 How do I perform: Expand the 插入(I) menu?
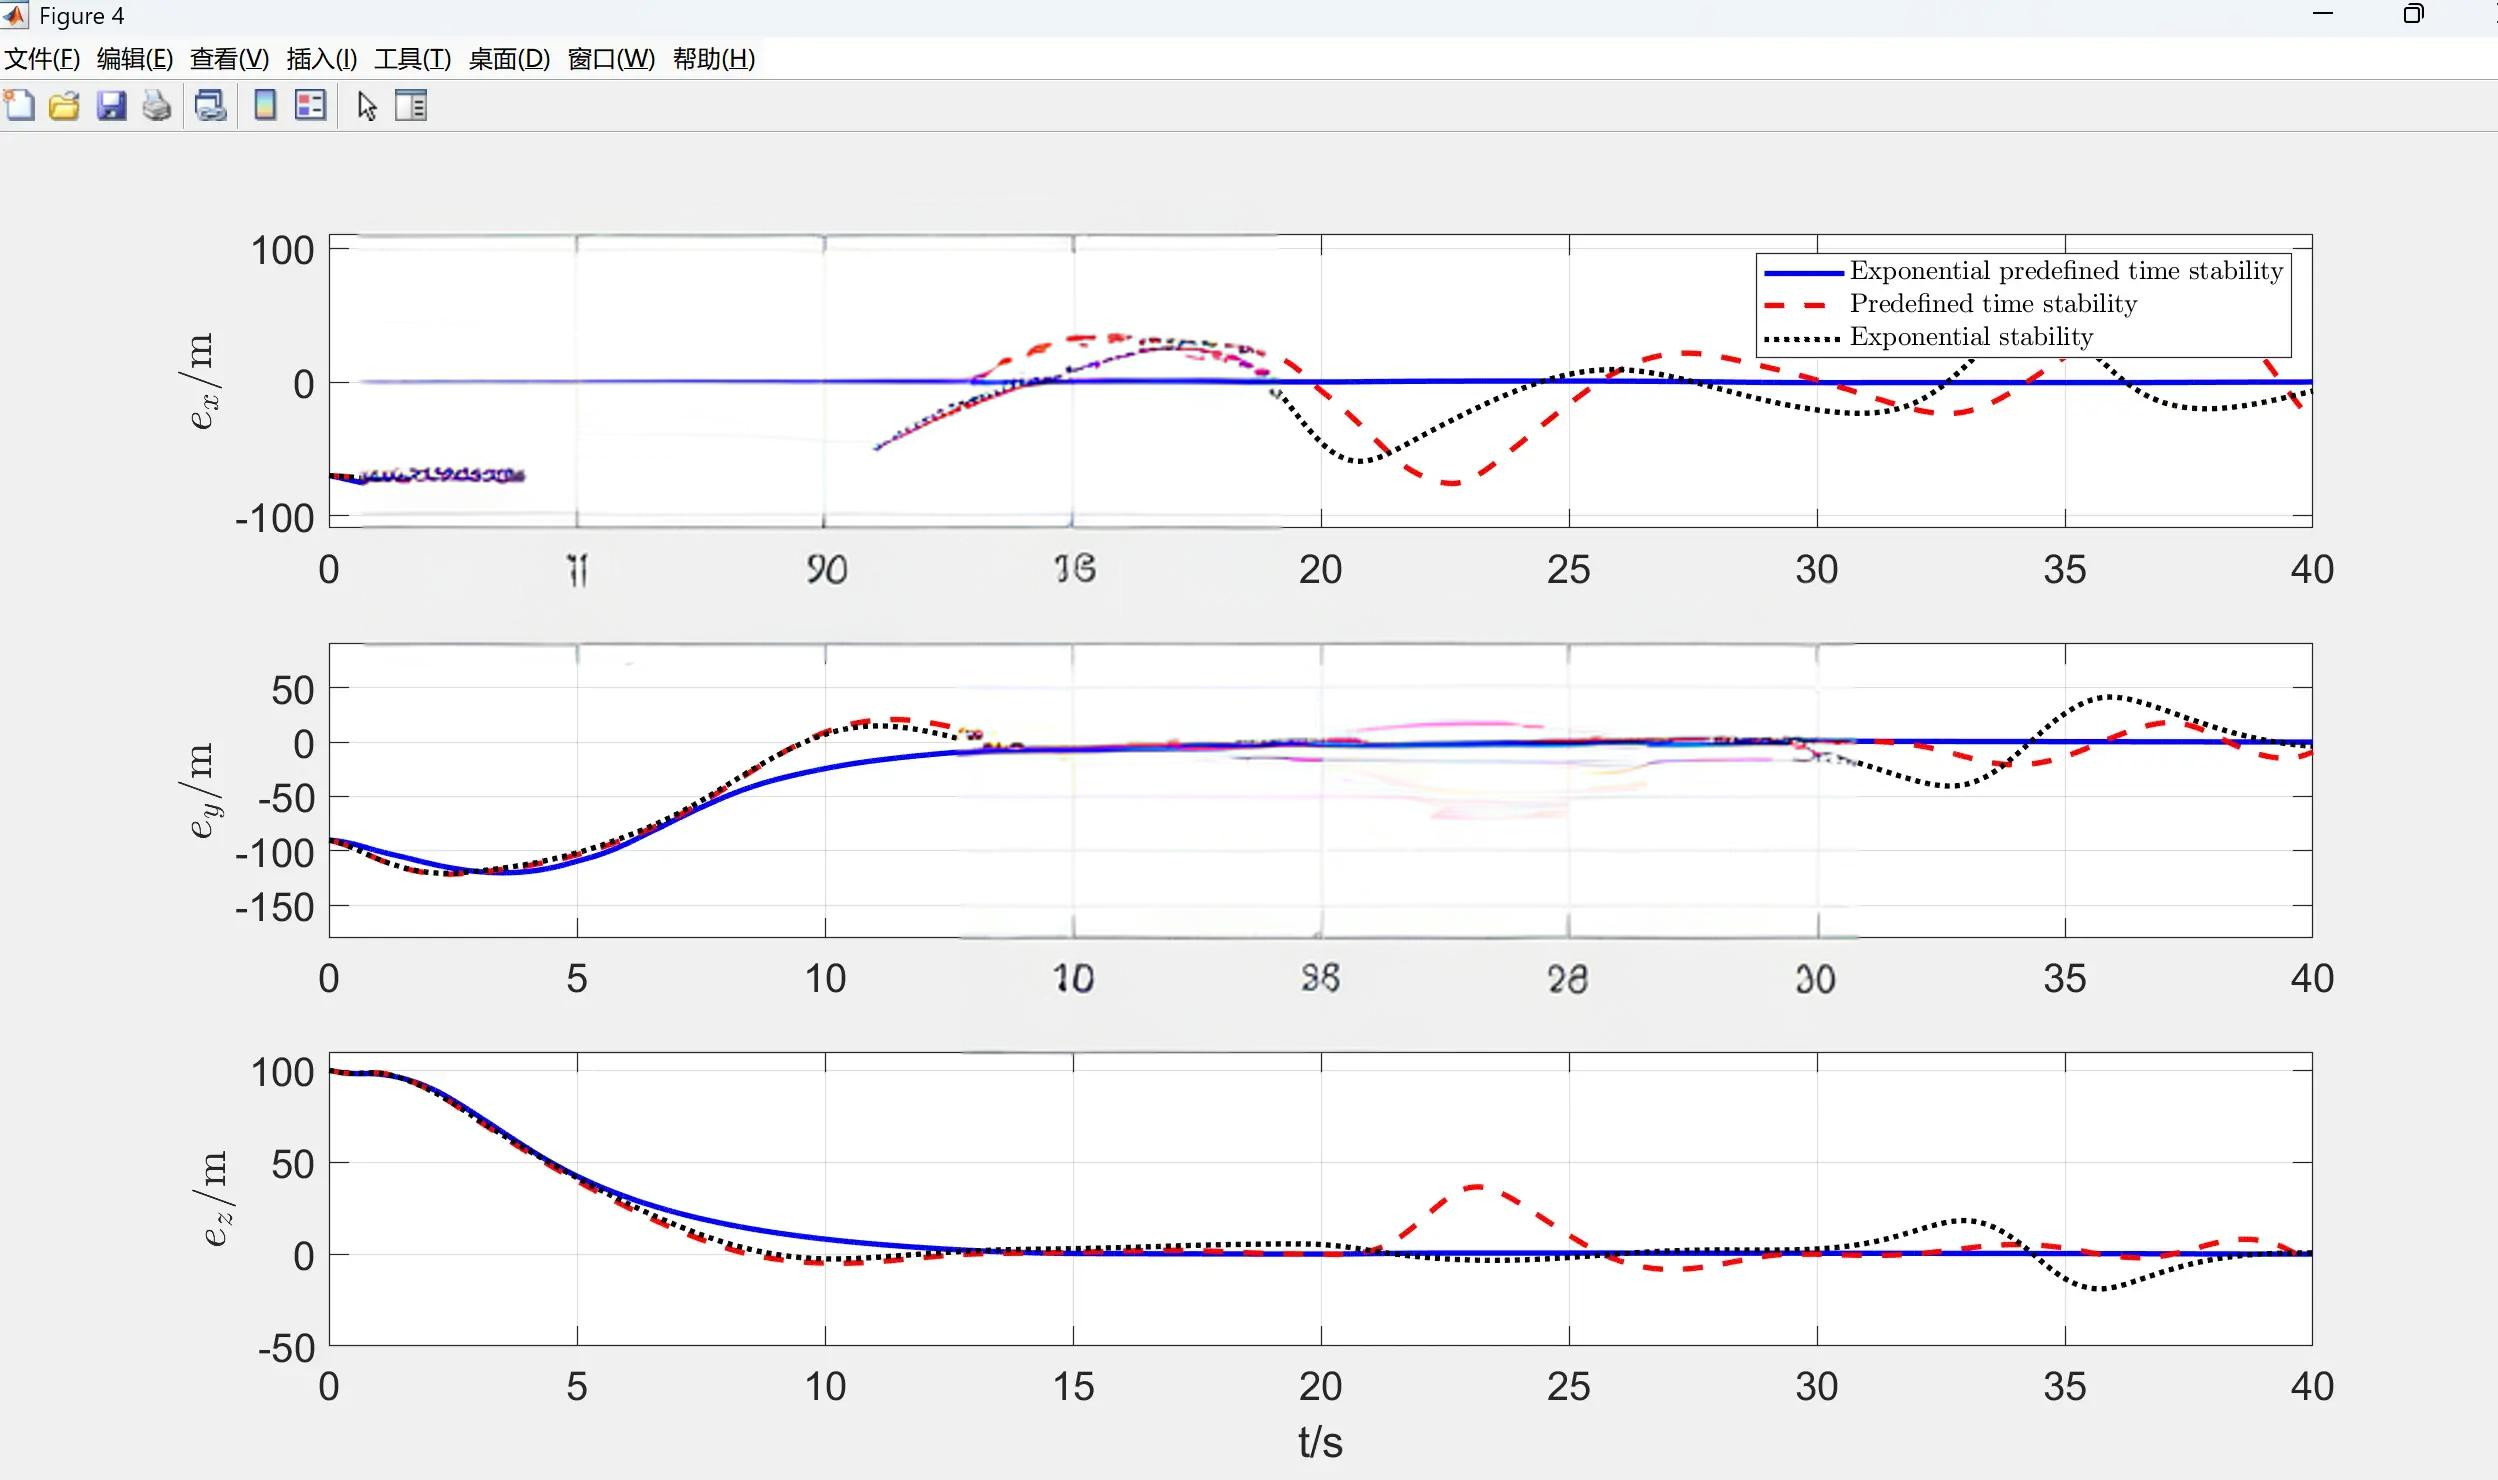[x=321, y=59]
